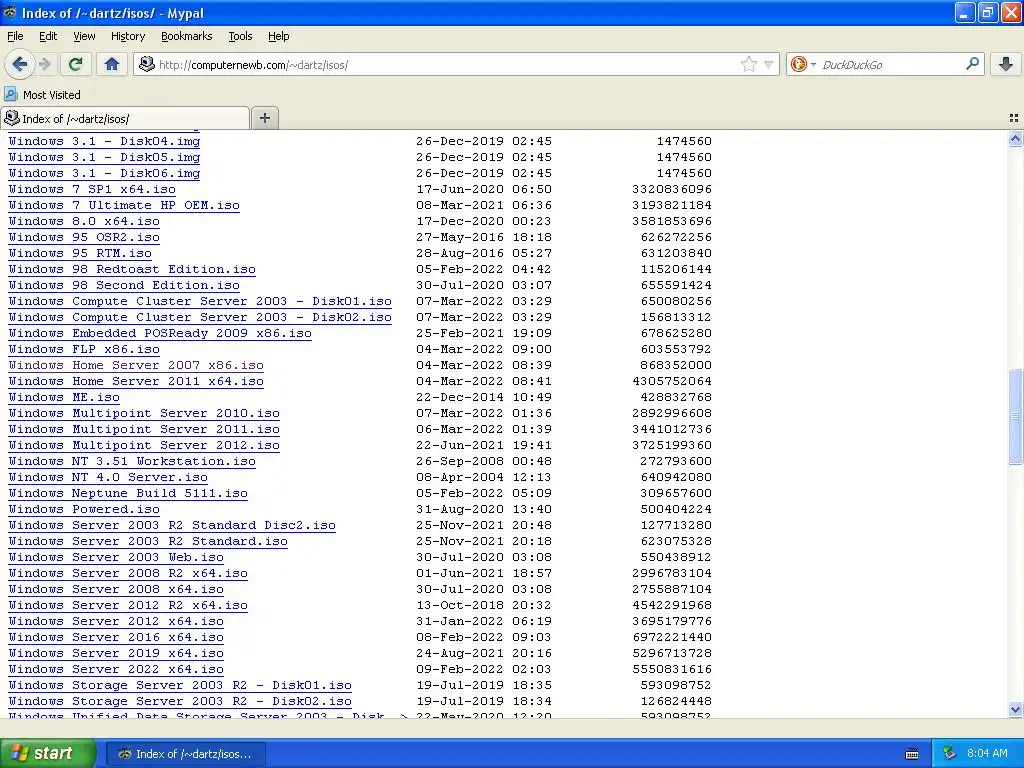Open the URL history dropdown arrow

(769, 64)
